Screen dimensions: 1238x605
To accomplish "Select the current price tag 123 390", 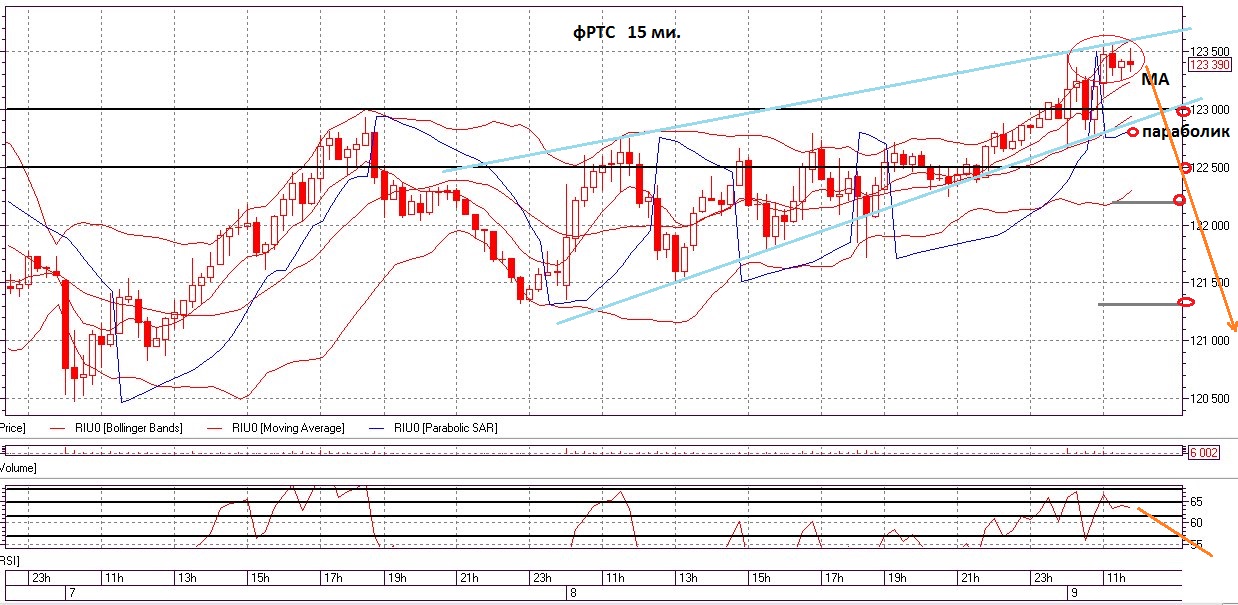I will 1210,64.
